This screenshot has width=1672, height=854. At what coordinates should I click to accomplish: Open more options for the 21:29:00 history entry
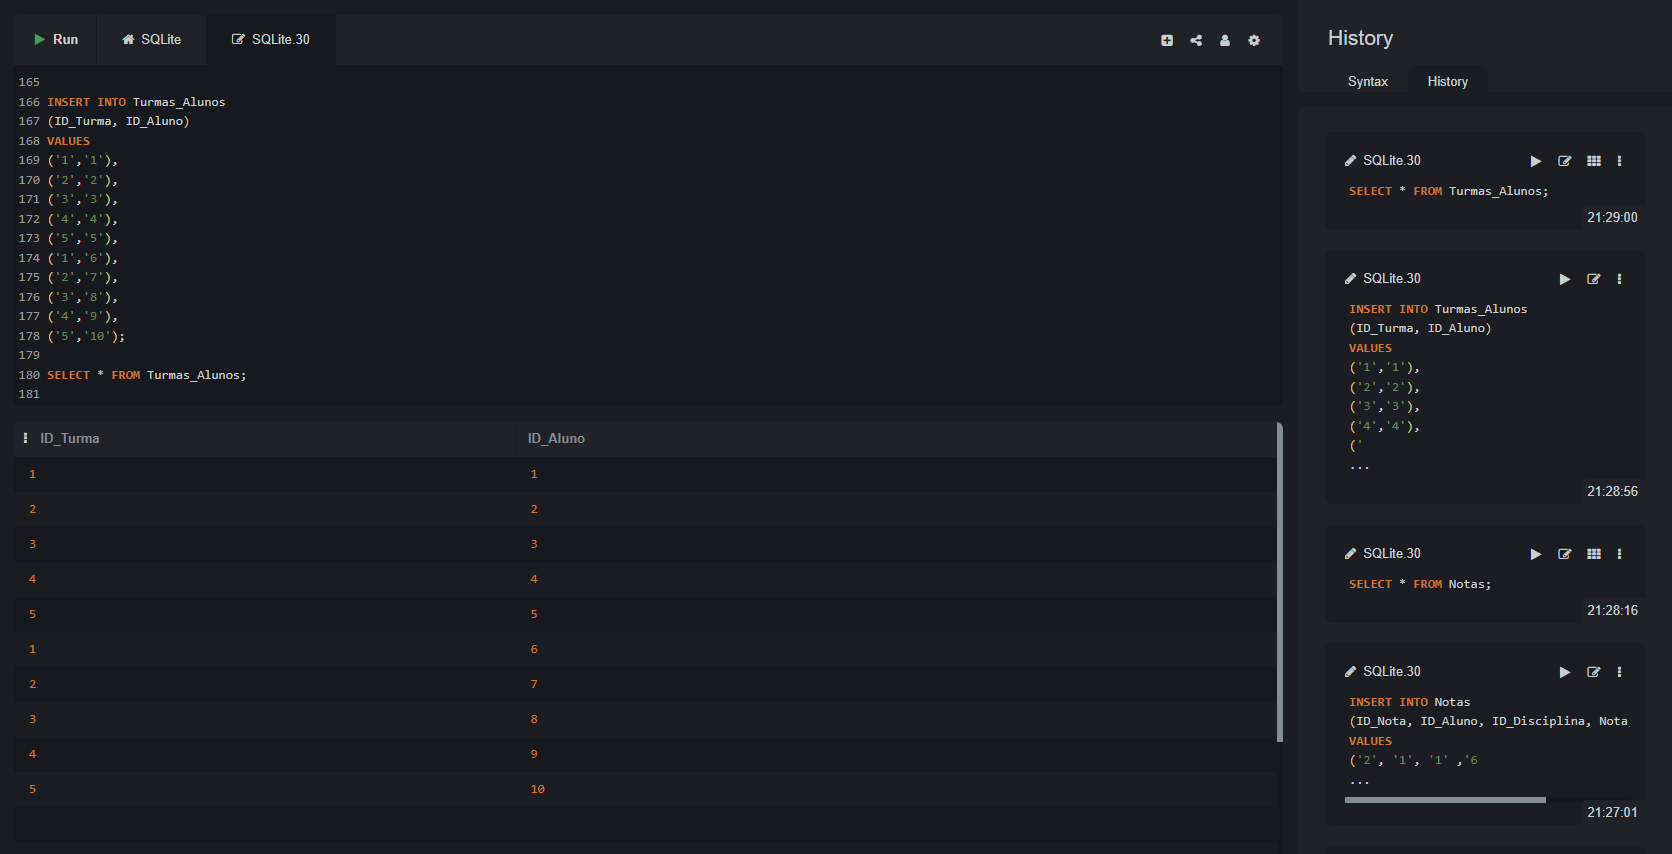[1620, 161]
